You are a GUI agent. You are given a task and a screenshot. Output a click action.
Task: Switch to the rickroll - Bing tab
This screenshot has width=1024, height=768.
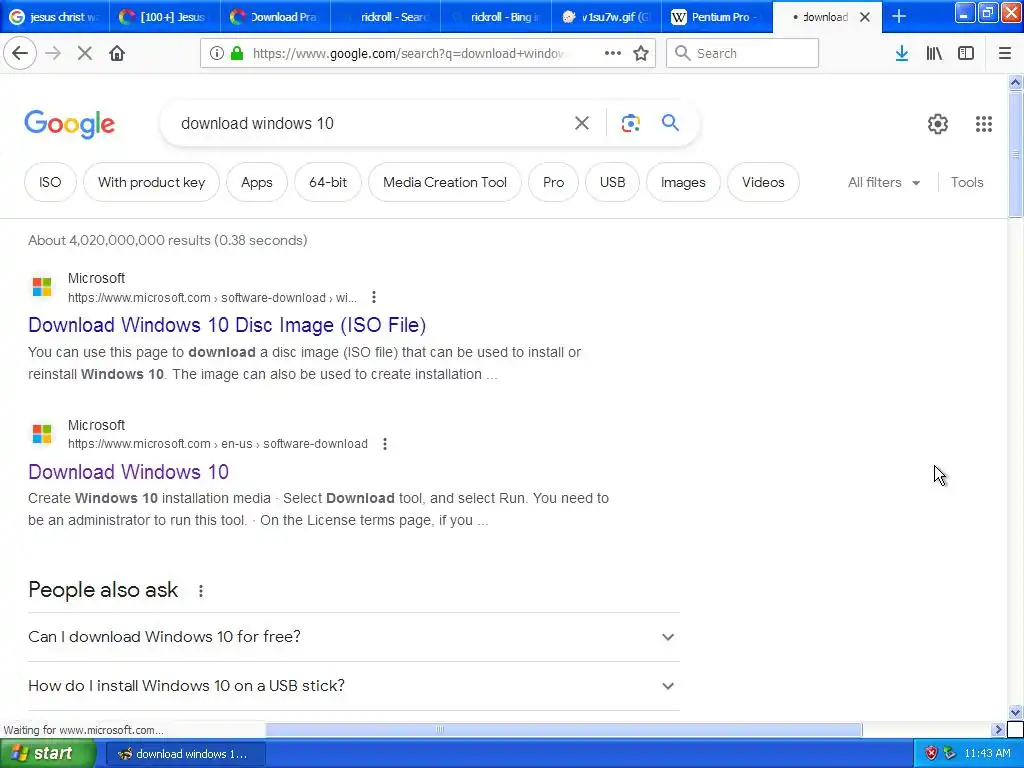tap(496, 17)
